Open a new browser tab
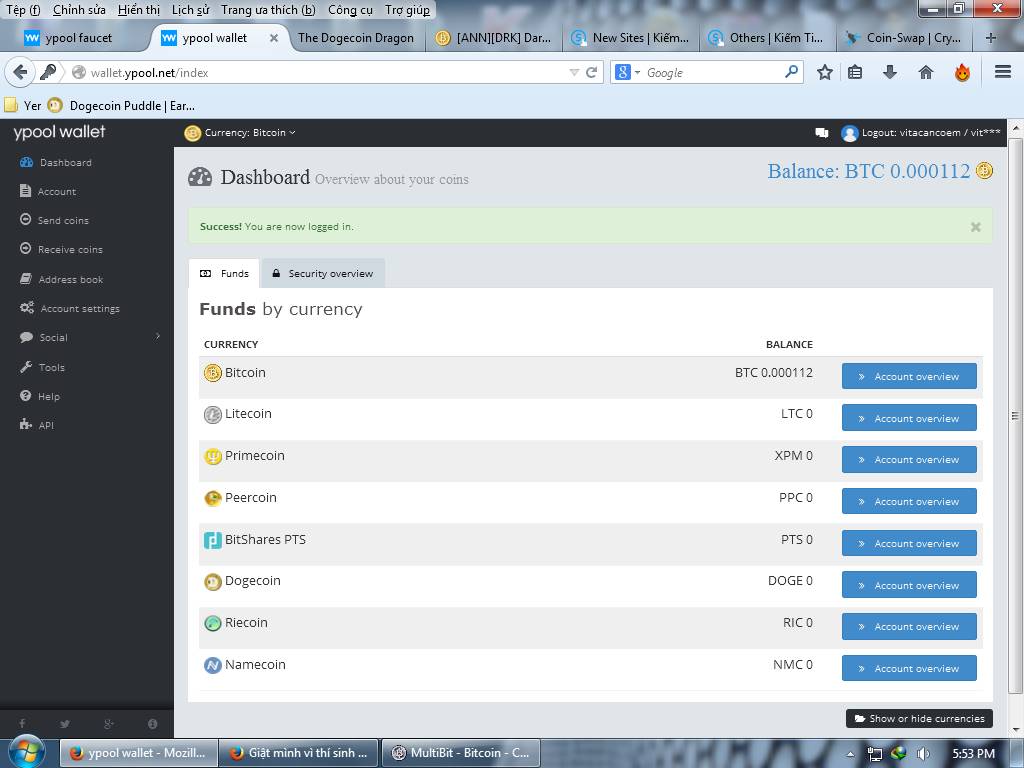 click(x=991, y=38)
